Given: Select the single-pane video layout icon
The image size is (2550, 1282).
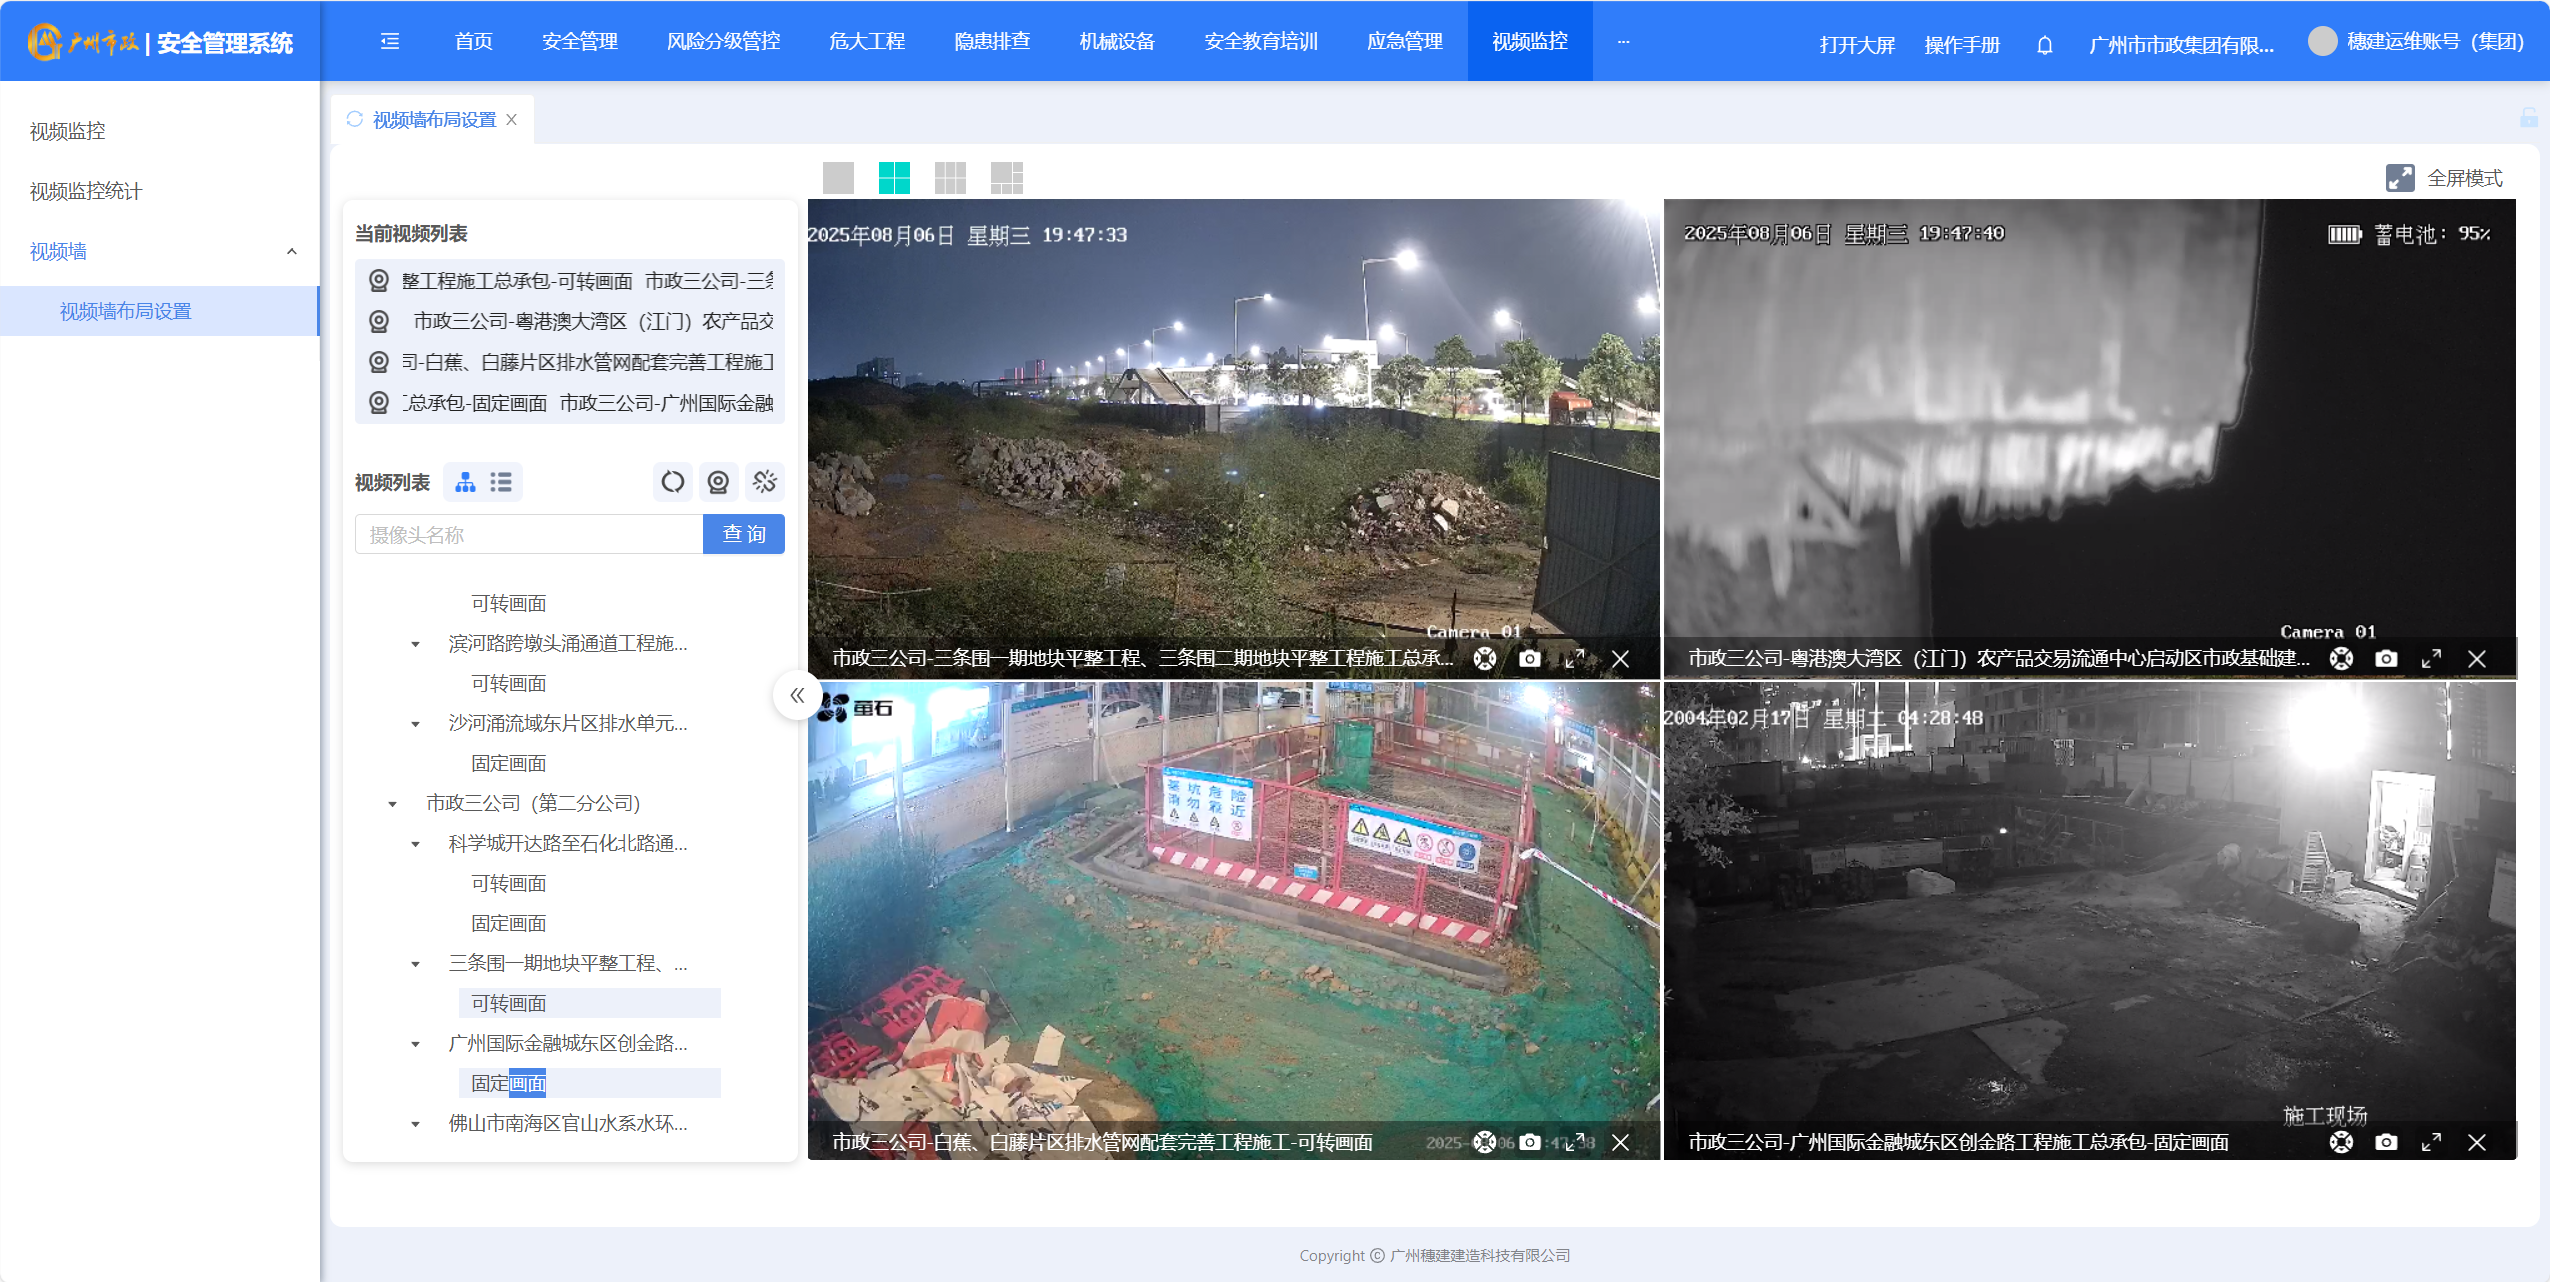Looking at the screenshot, I should click(x=838, y=178).
